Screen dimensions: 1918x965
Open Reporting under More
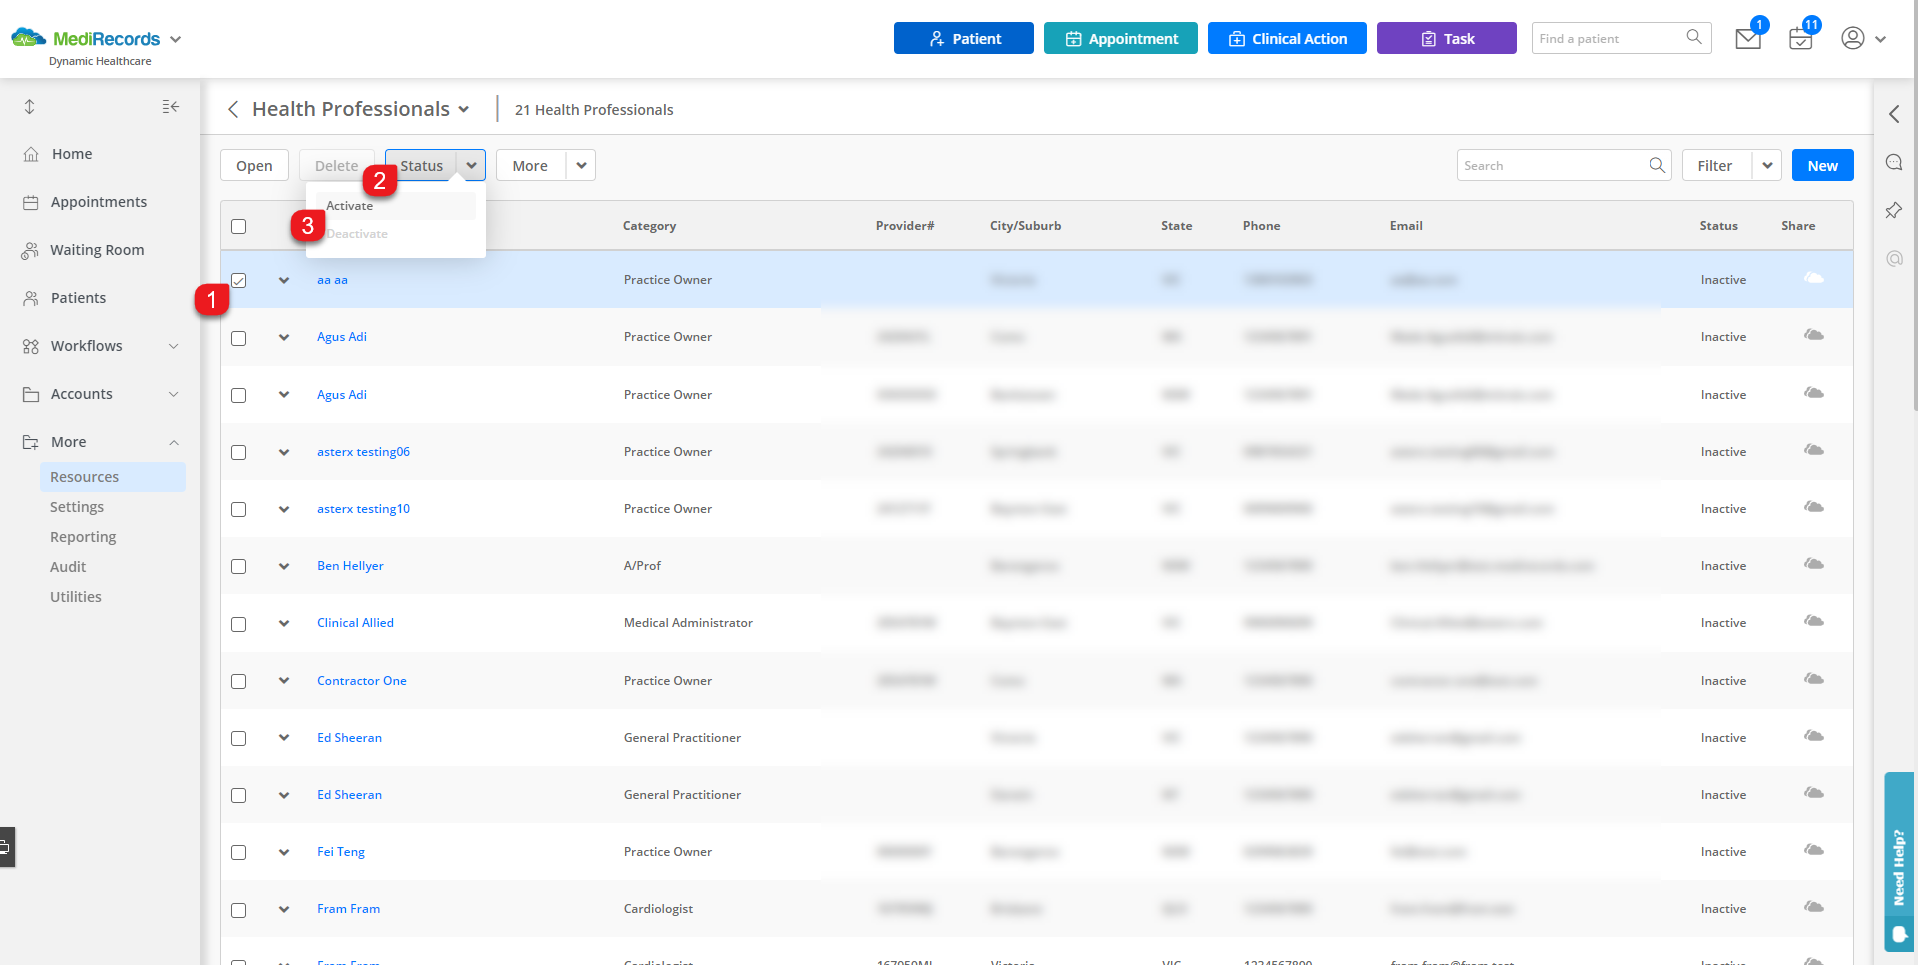click(x=83, y=537)
